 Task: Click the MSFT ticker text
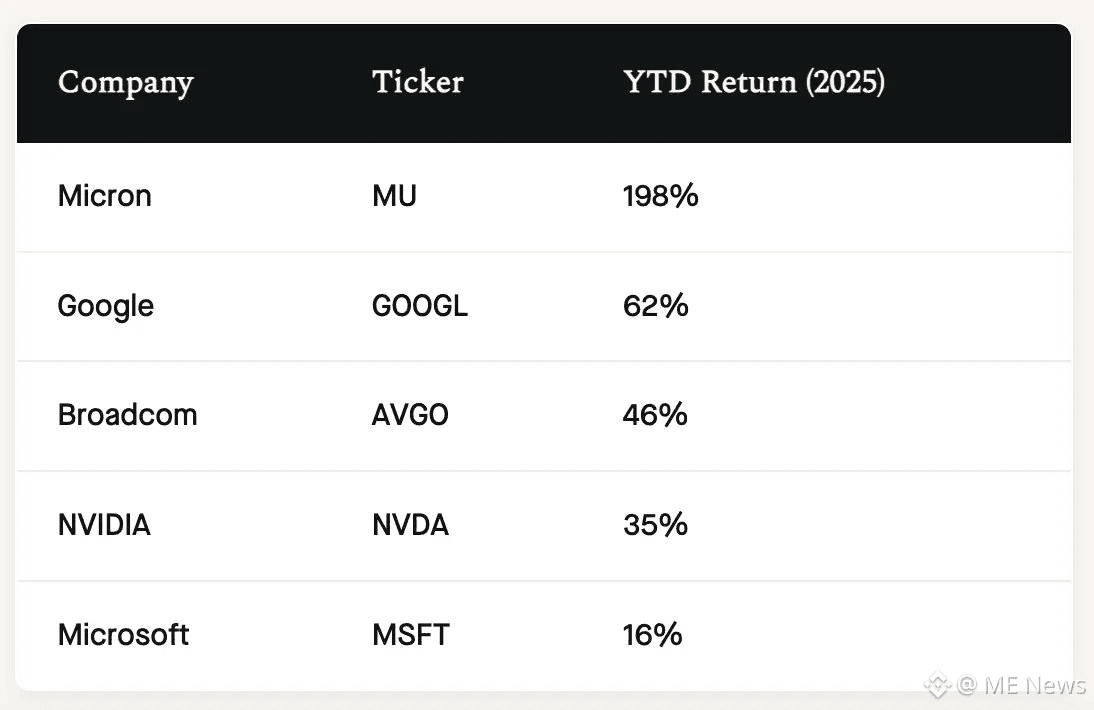(410, 635)
